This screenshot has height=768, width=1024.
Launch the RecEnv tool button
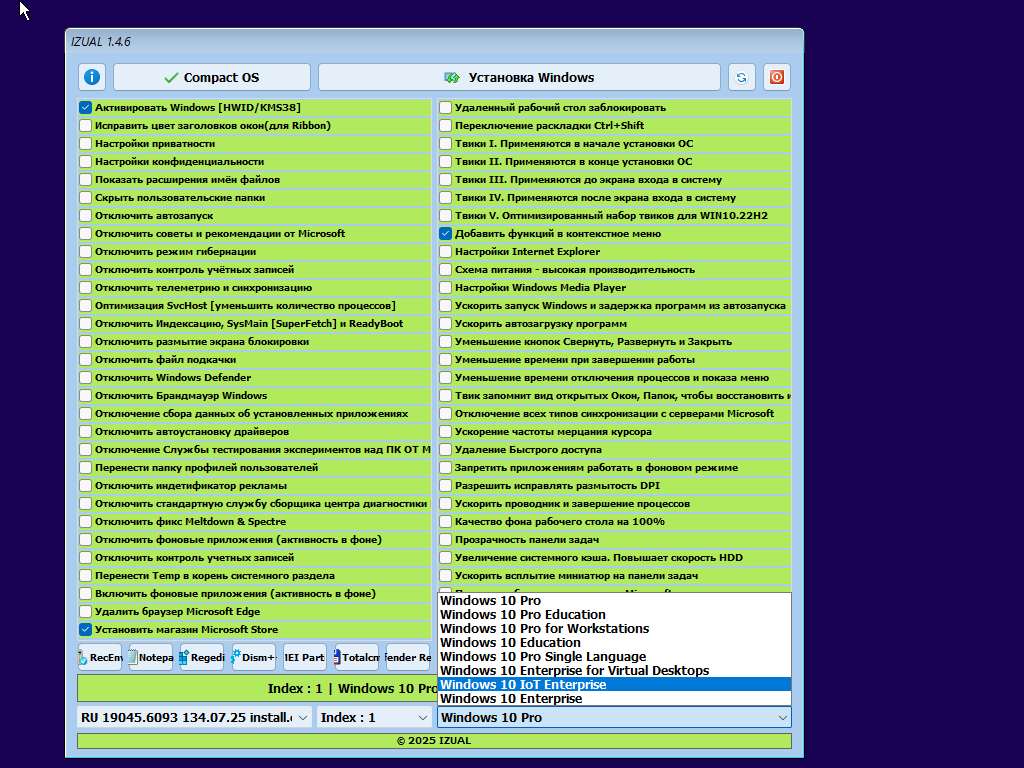click(100, 657)
